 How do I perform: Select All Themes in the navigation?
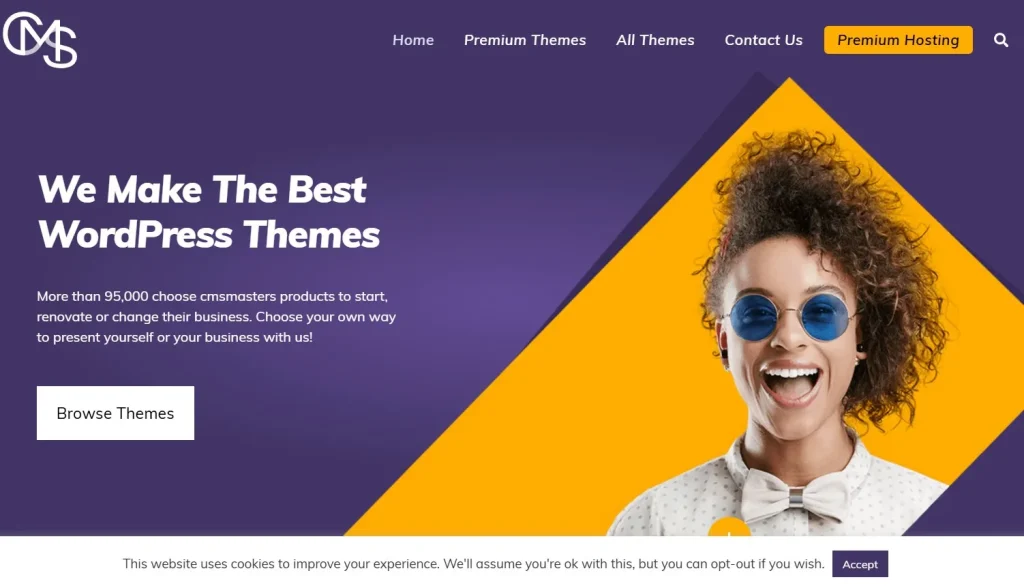point(655,40)
